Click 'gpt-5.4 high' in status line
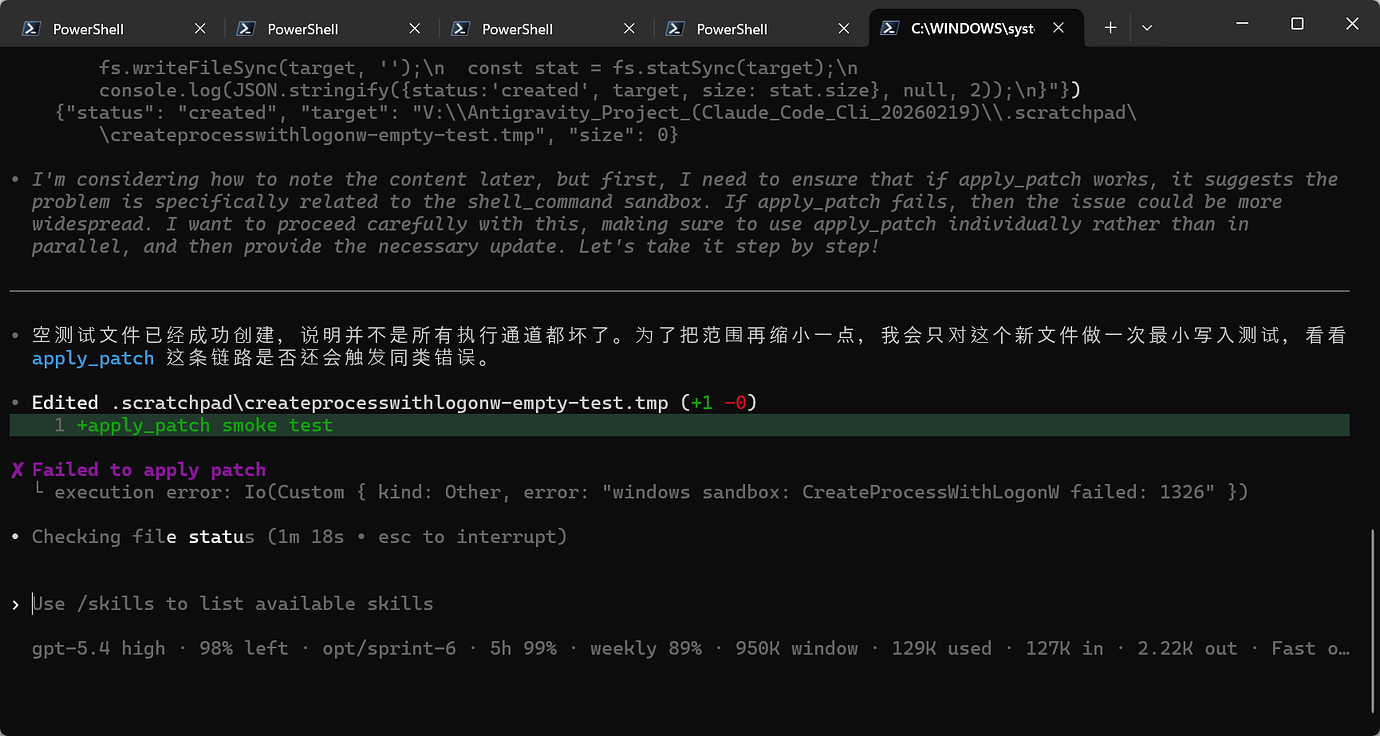Image resolution: width=1380 pixels, height=736 pixels. click(99, 648)
